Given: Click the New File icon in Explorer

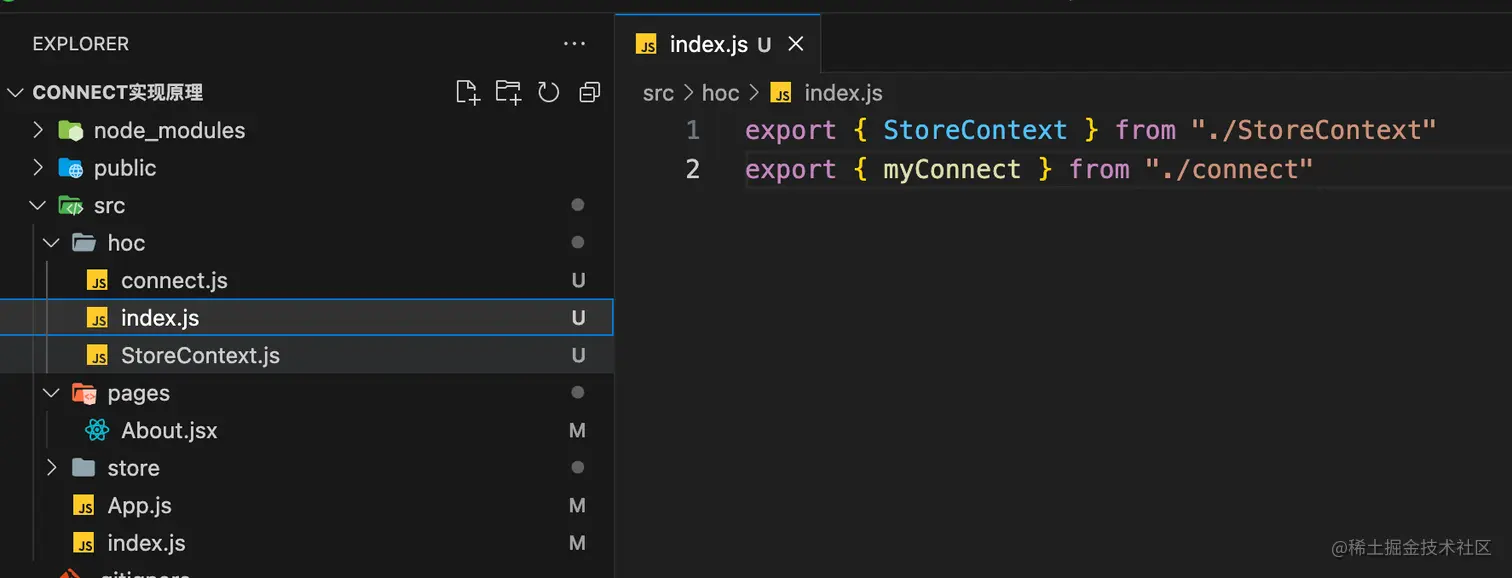Looking at the screenshot, I should [467, 93].
